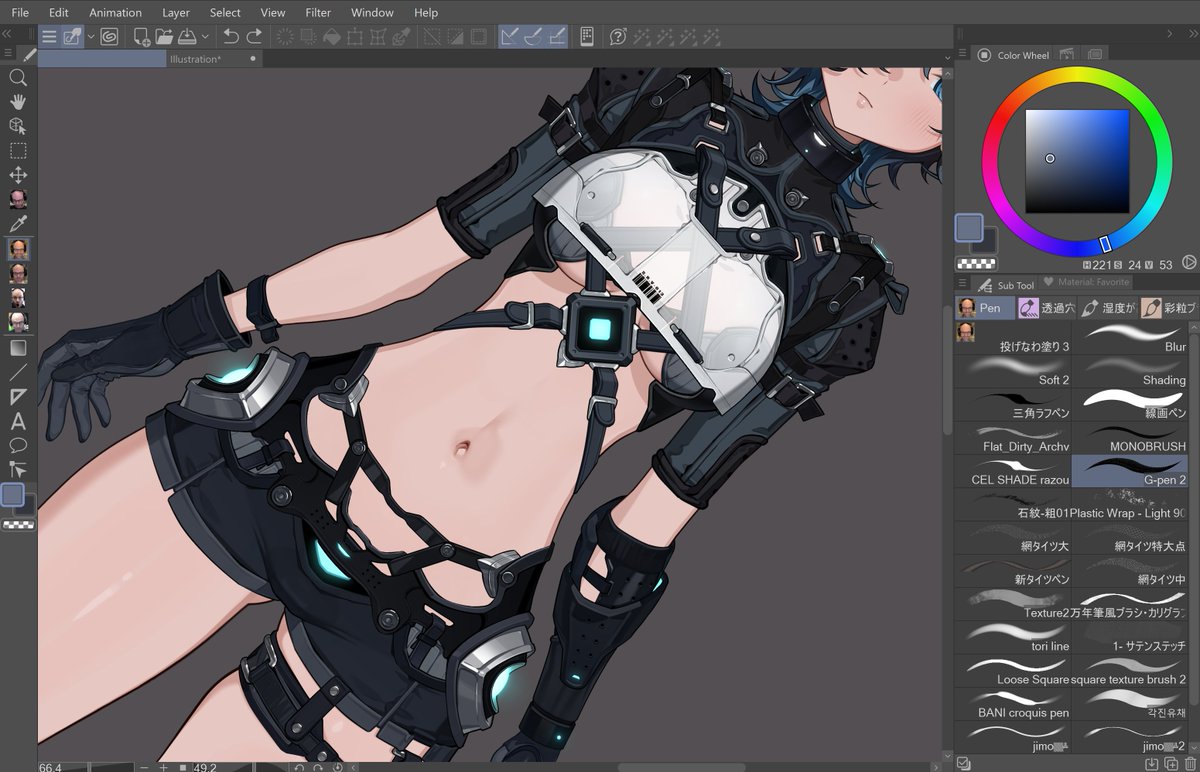The image size is (1200, 772).
Task: Select the rectangular Marquee selection tool
Action: pyautogui.click(x=17, y=150)
